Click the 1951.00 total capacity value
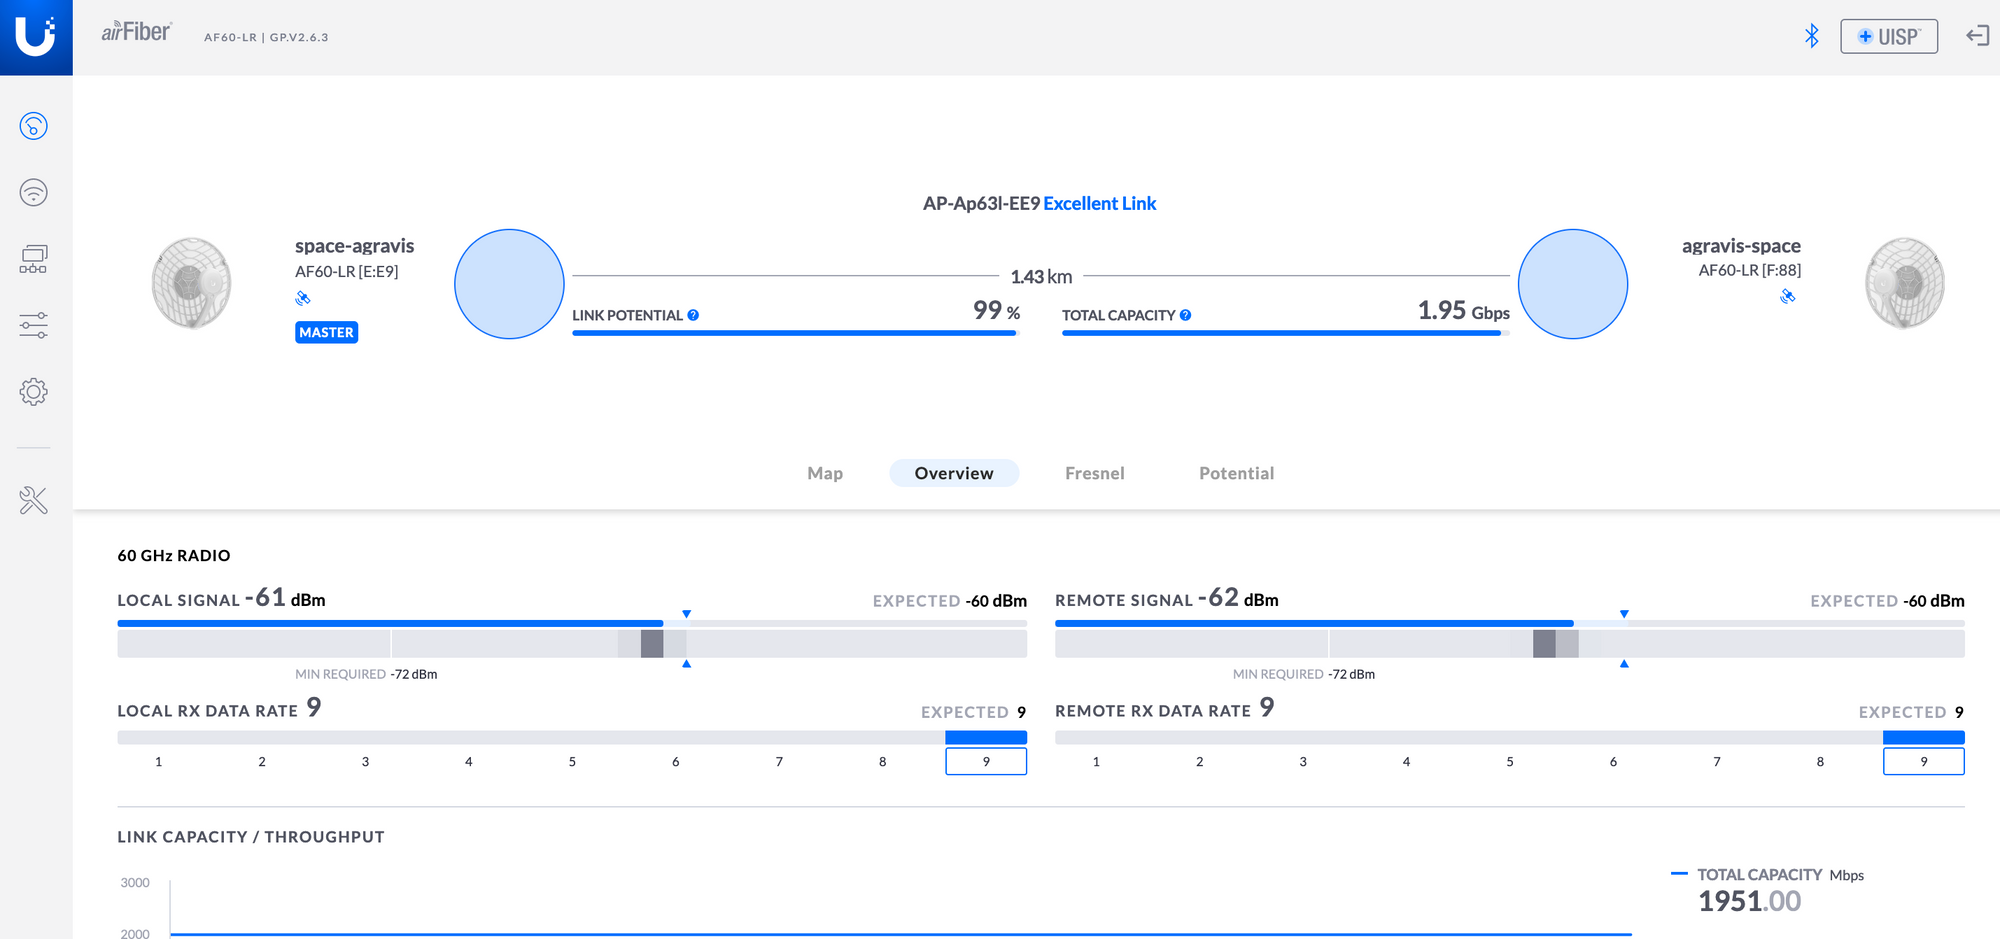 click(x=1750, y=901)
